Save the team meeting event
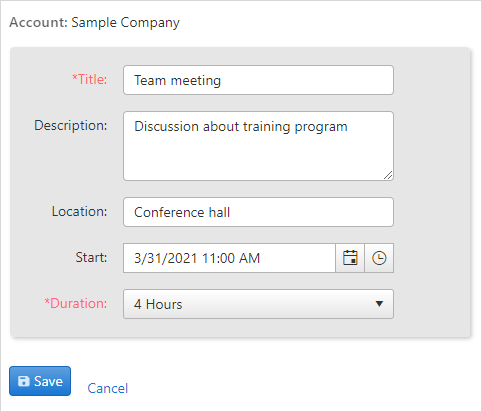 pyautogui.click(x=40, y=381)
